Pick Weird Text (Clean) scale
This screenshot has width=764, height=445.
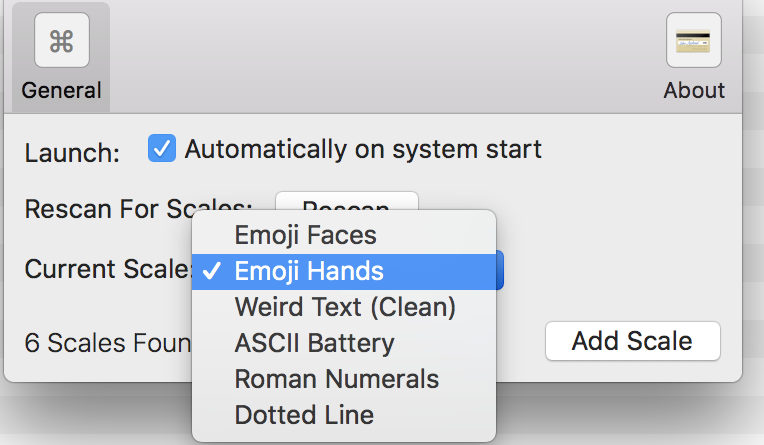click(x=344, y=308)
